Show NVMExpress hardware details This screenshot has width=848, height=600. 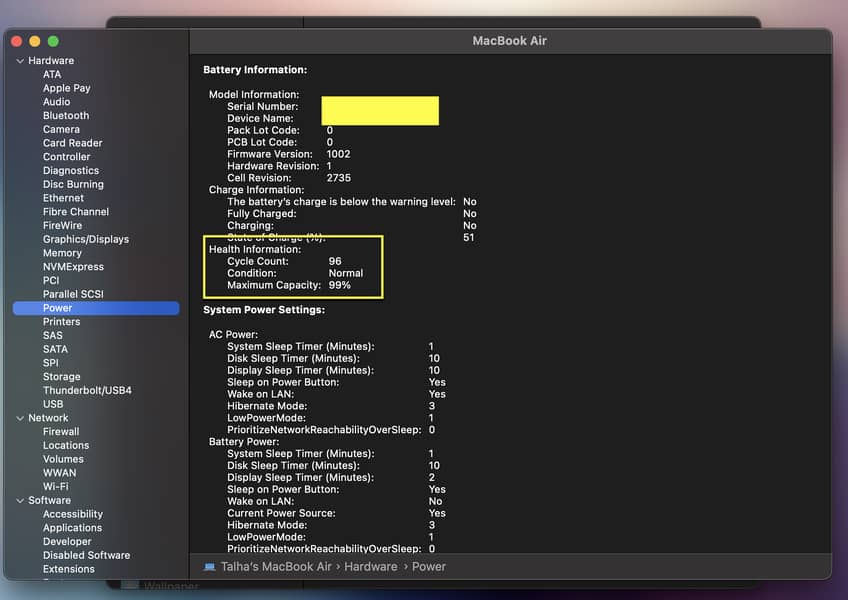74,267
